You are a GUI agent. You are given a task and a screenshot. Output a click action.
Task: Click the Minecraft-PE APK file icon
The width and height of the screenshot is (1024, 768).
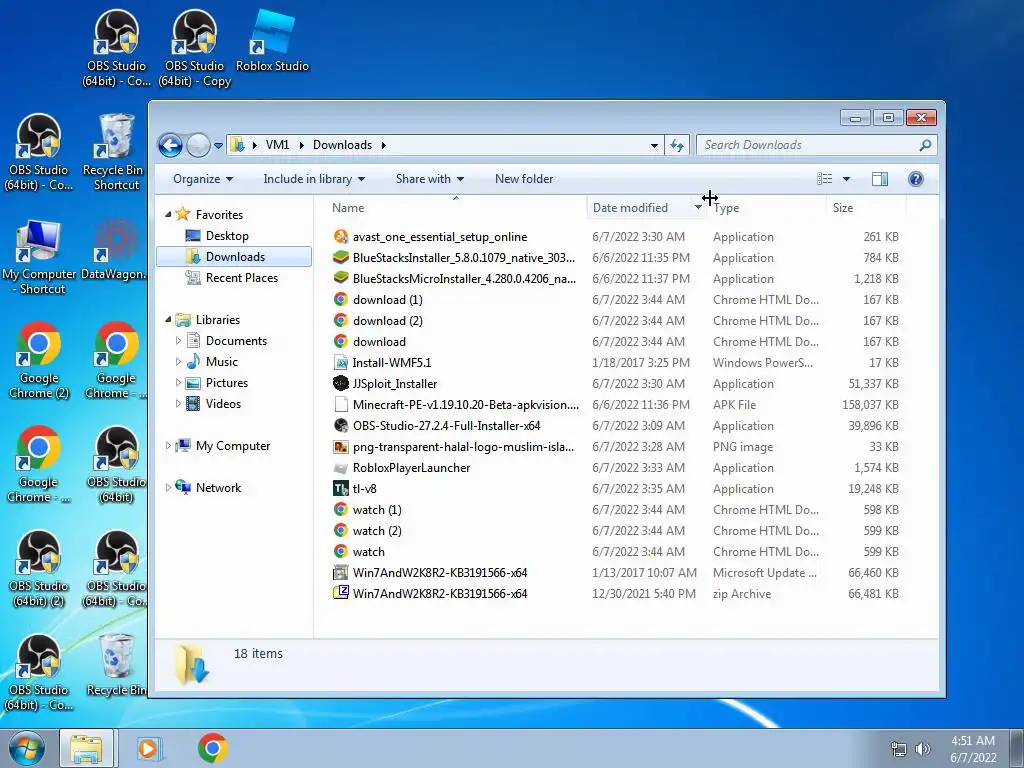[x=340, y=404]
